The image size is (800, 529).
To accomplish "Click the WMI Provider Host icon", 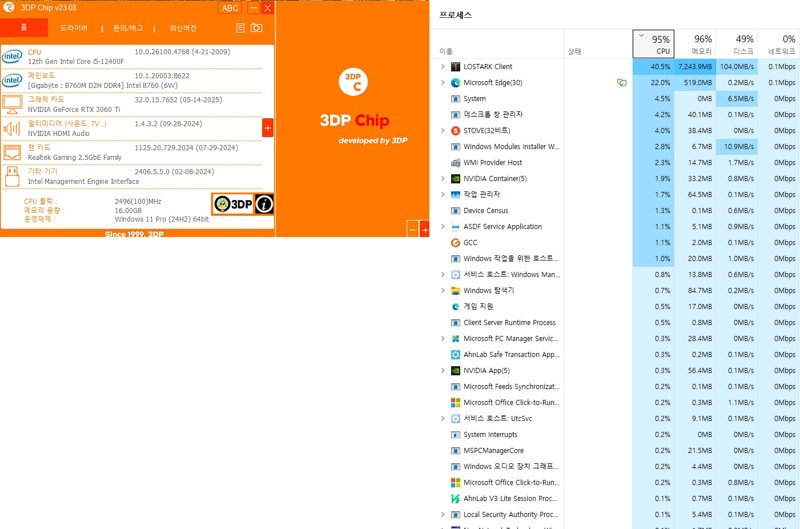I will tap(456, 163).
